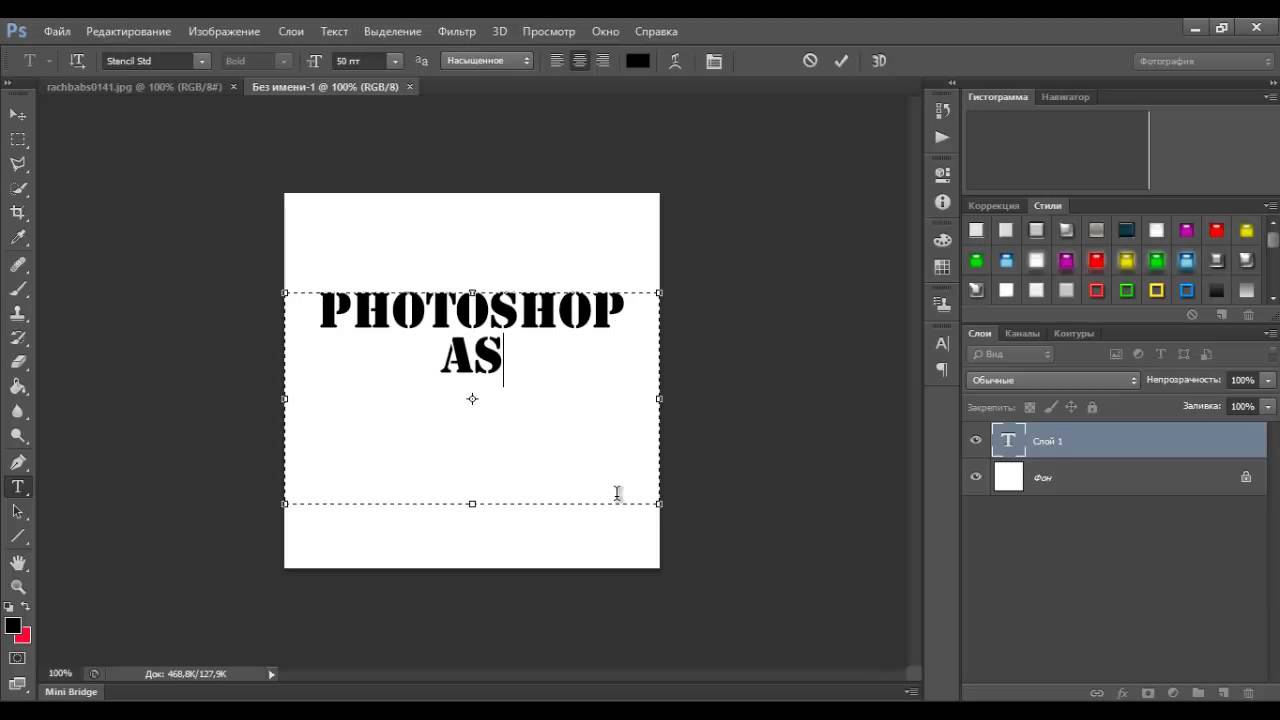Select the Quick Selection tool
Image resolution: width=1280 pixels, height=720 pixels.
pyautogui.click(x=18, y=188)
